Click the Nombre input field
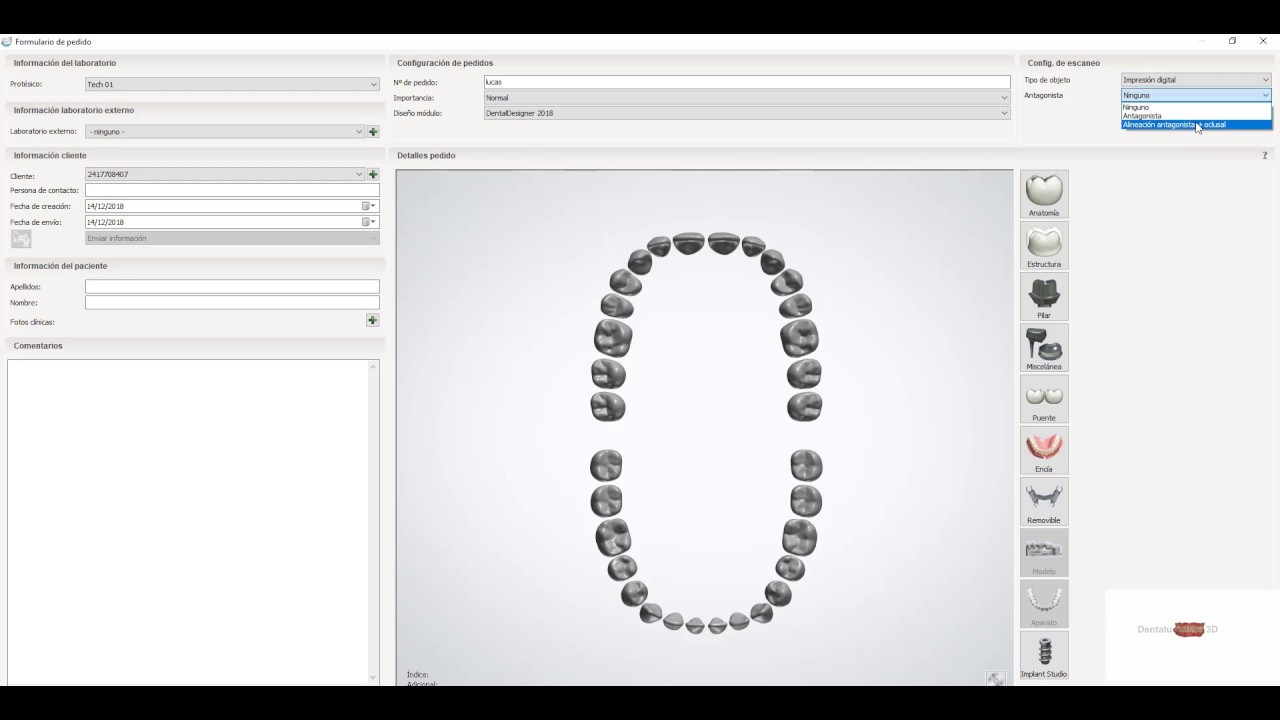Screen dimensions: 1280x720 [232, 302]
